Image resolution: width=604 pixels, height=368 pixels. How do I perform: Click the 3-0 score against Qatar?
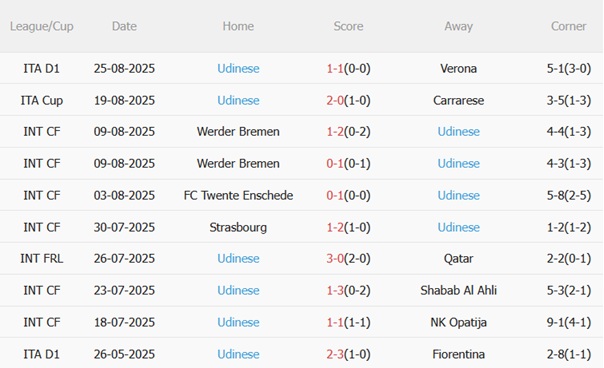coord(335,259)
